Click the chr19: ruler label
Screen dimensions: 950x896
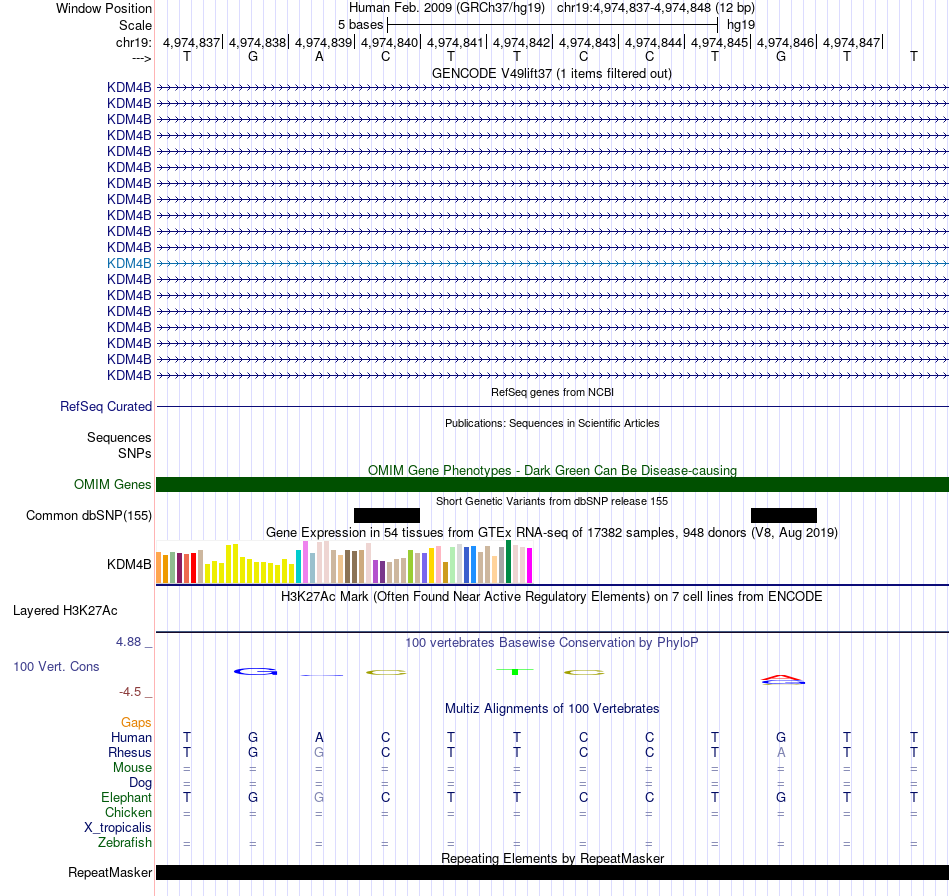[x=133, y=42]
